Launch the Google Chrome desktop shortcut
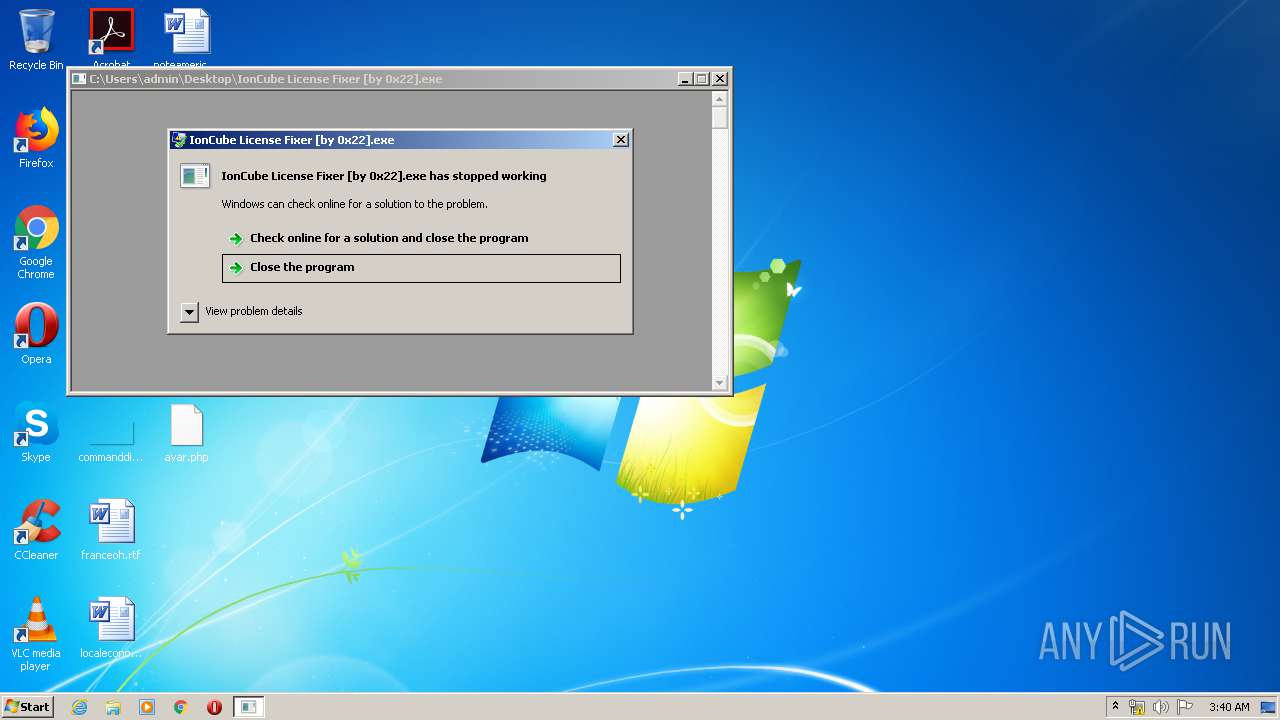The width and height of the screenshot is (1280, 720). pos(36,243)
